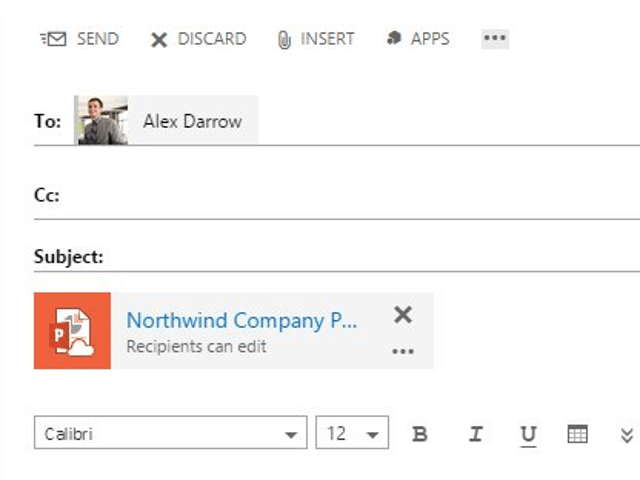The height and width of the screenshot is (480, 640).
Task: Open the Insert attachment menu
Action: 316,39
